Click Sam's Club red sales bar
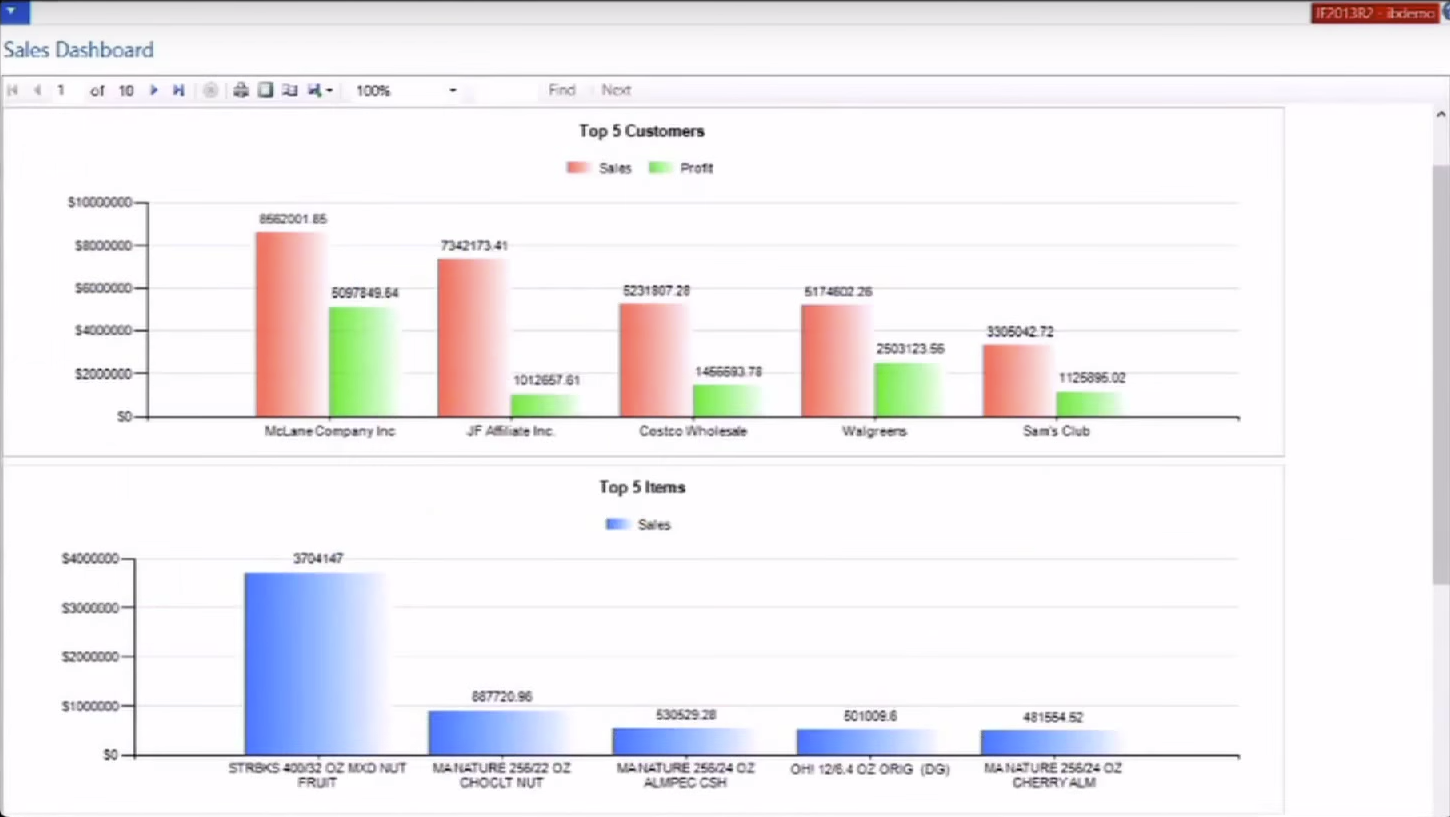The image size is (1450, 817). coord(1019,381)
